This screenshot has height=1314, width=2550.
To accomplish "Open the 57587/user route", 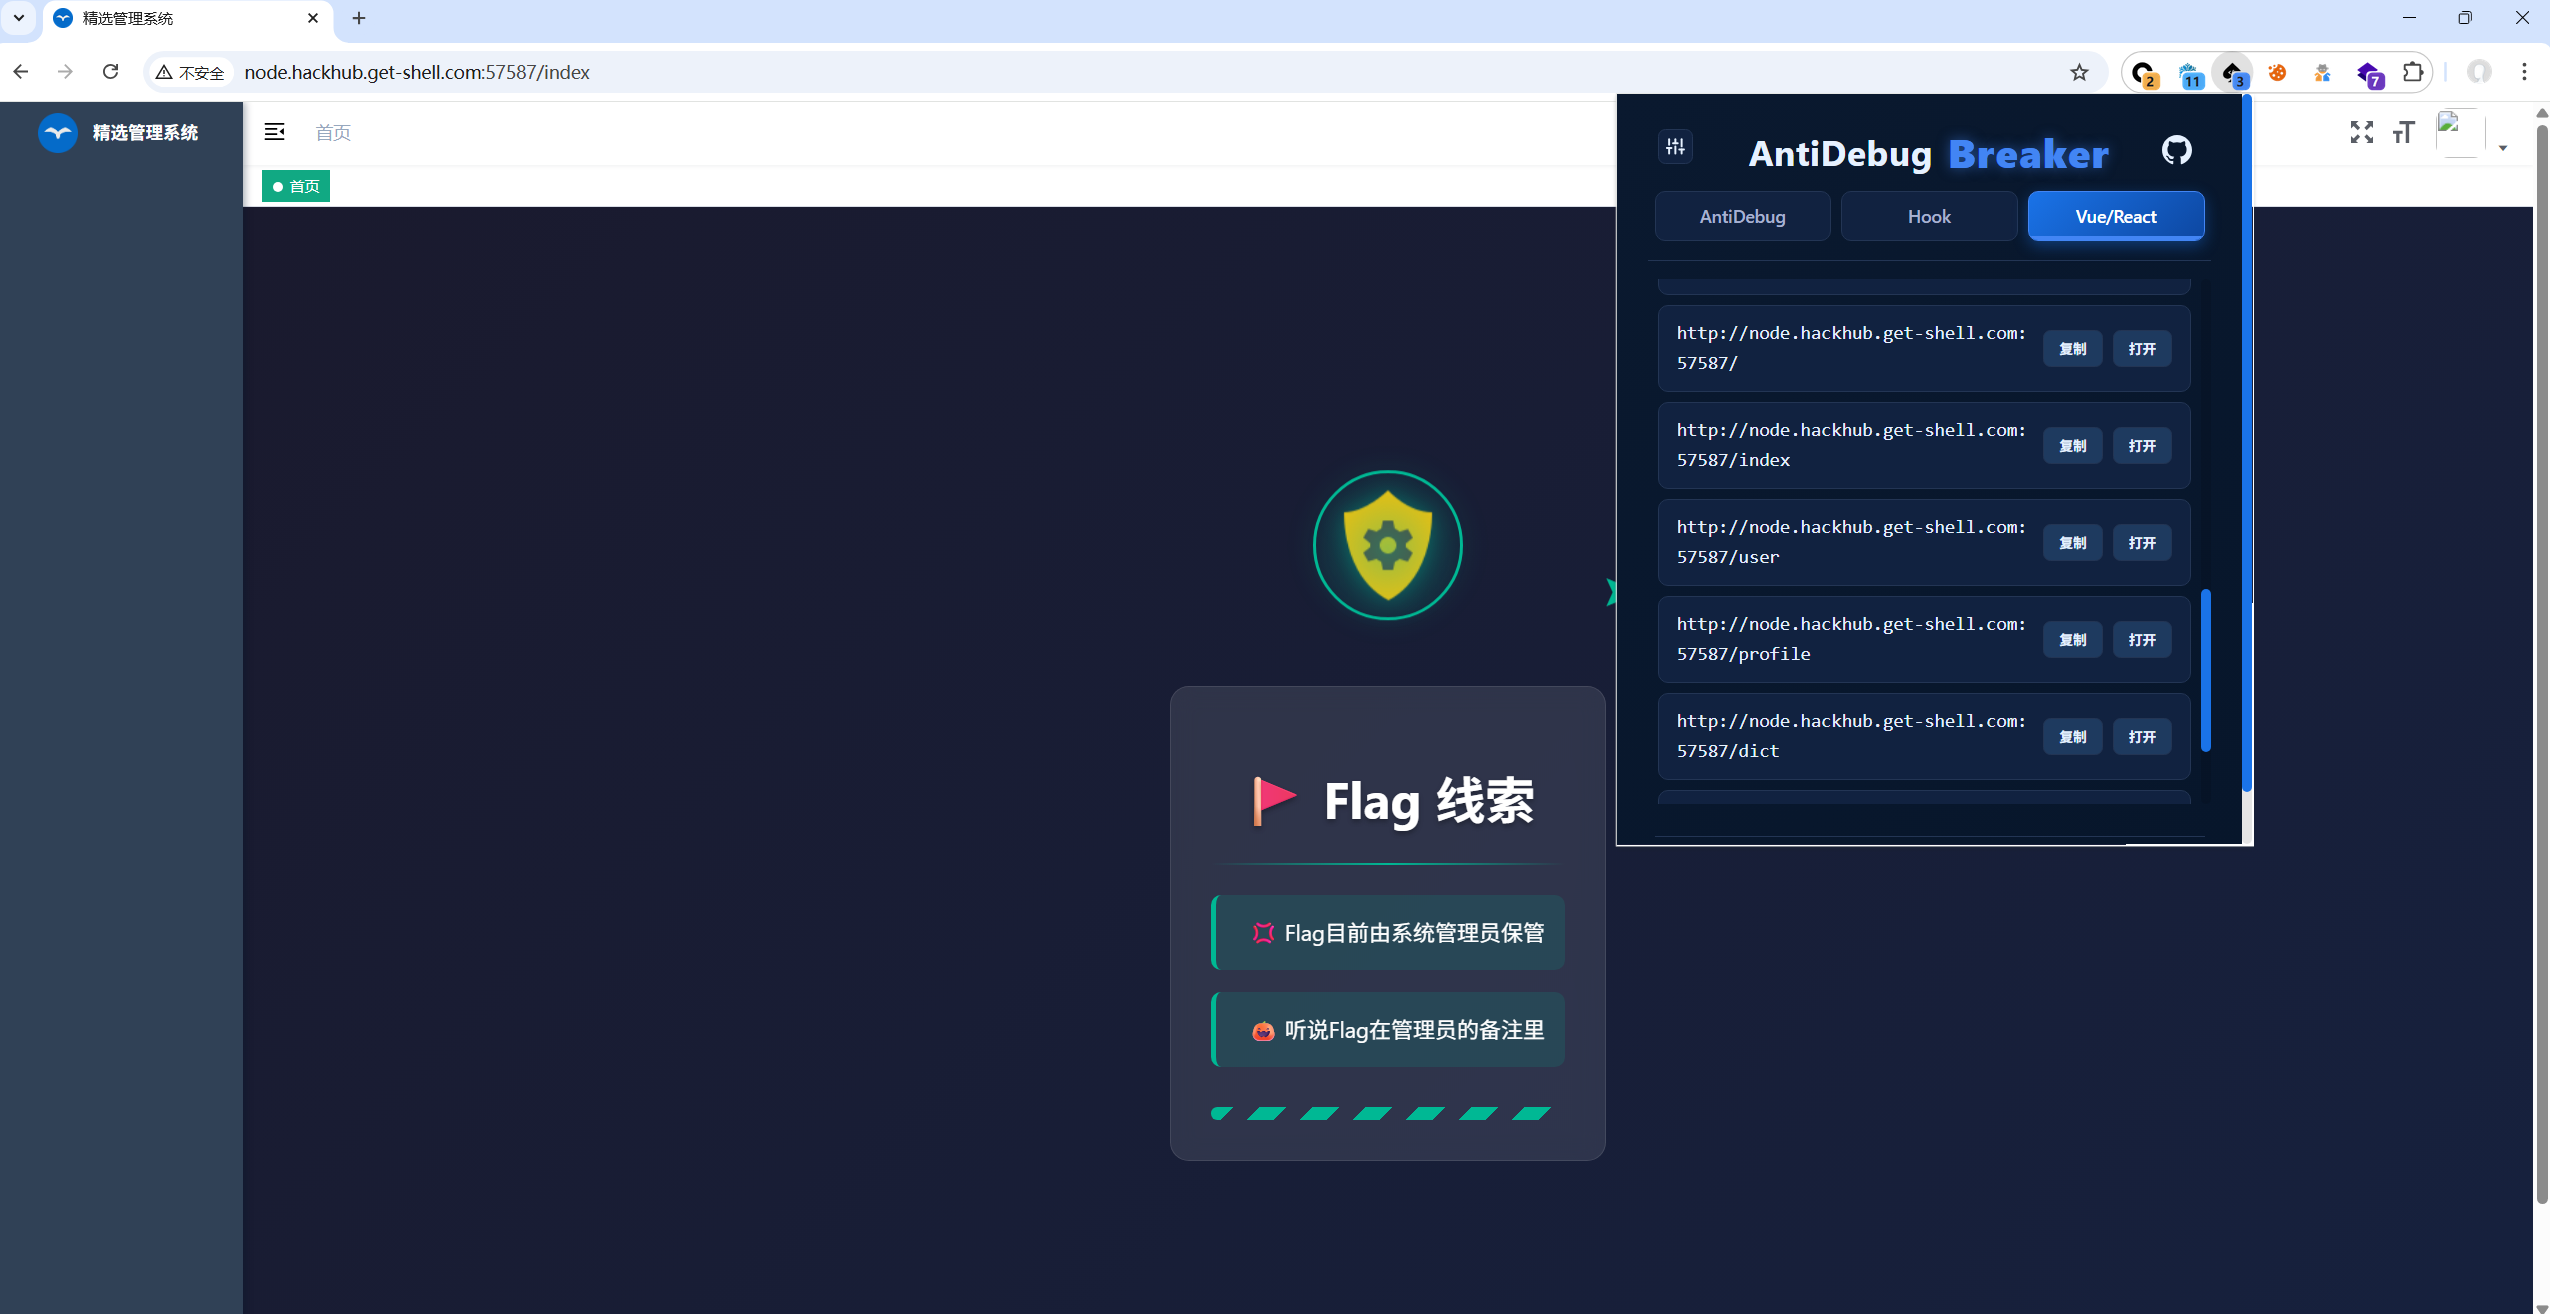I will click(2141, 543).
